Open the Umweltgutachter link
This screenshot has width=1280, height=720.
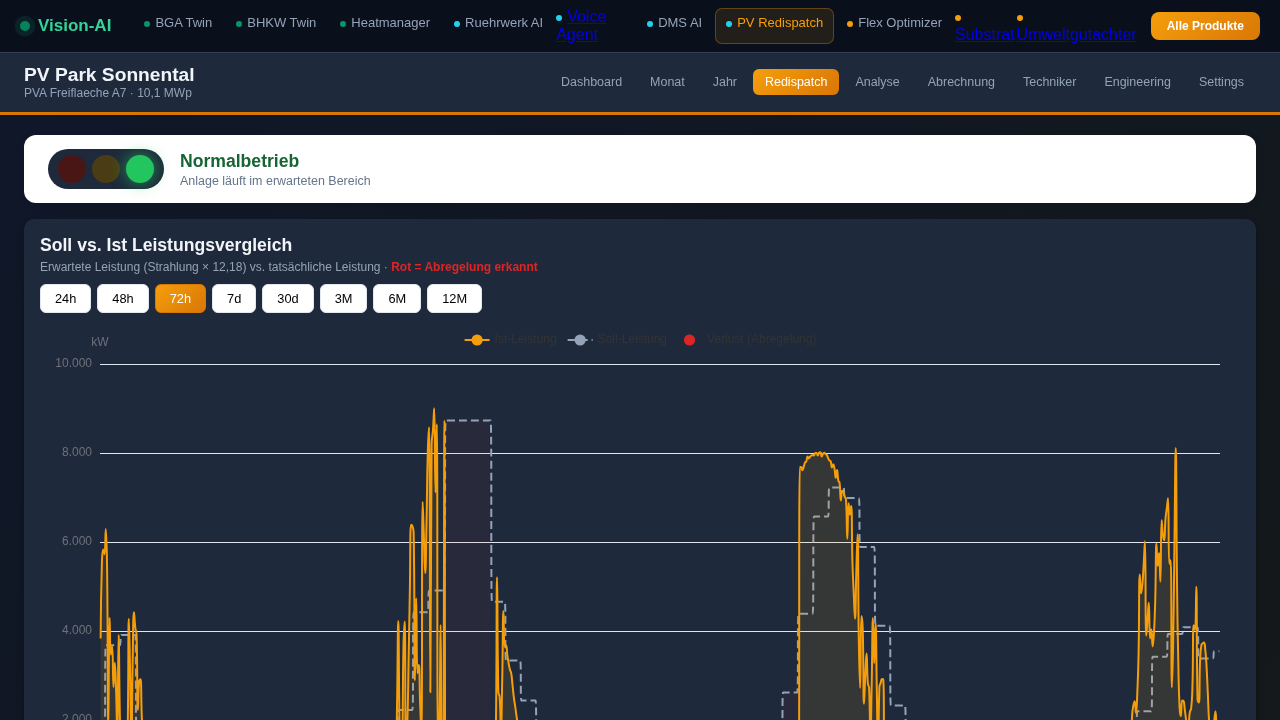point(1076,34)
